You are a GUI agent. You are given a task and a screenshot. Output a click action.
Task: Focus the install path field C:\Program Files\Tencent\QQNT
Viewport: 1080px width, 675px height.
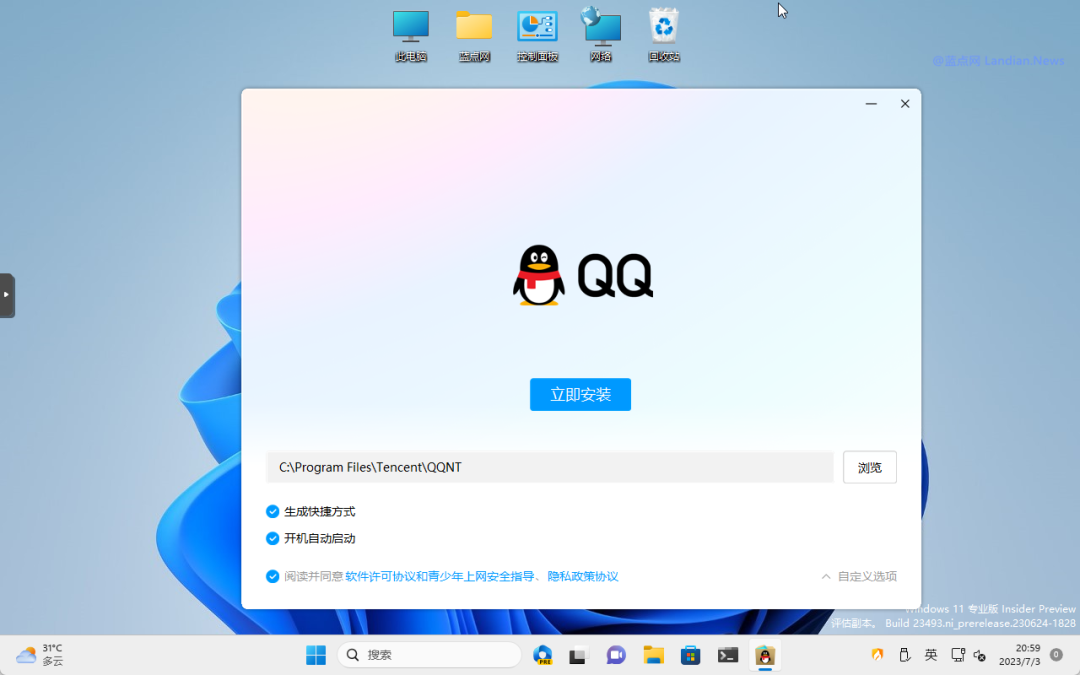pos(550,467)
